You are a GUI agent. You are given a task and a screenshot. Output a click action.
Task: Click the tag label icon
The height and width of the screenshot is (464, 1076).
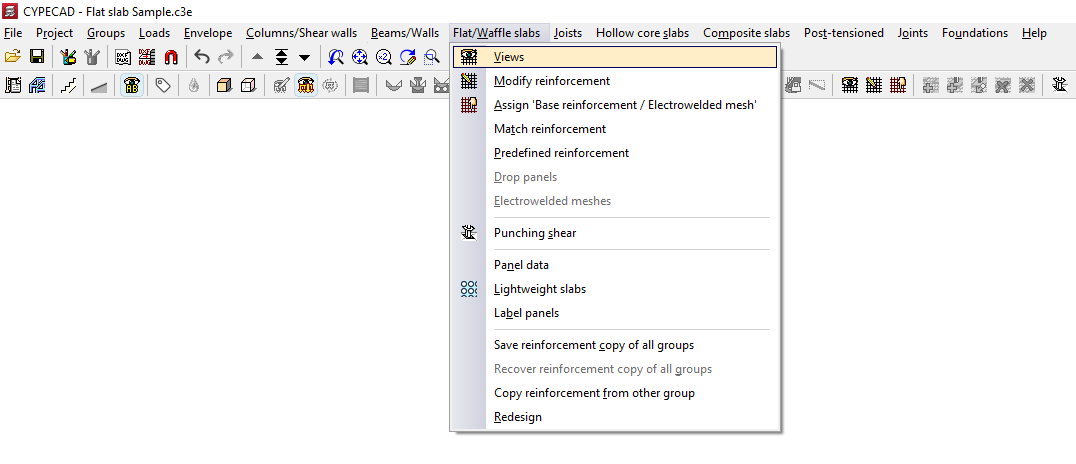click(163, 86)
